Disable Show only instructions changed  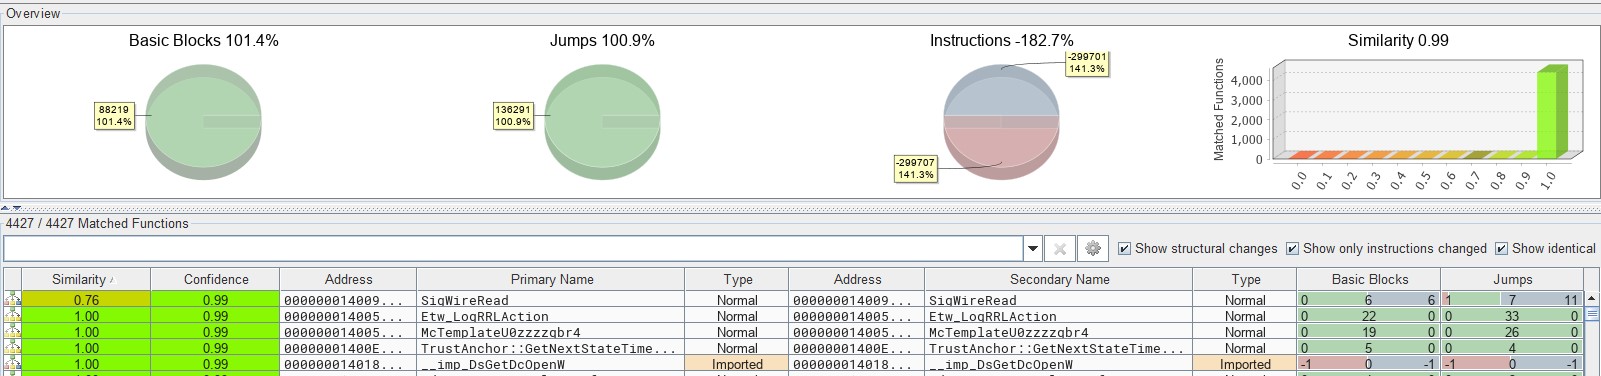pyautogui.click(x=1292, y=248)
